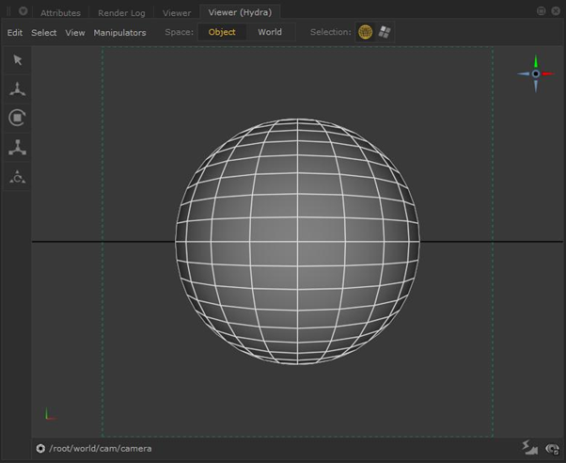Activate the Translate manipulator tool

pyautogui.click(x=17, y=89)
